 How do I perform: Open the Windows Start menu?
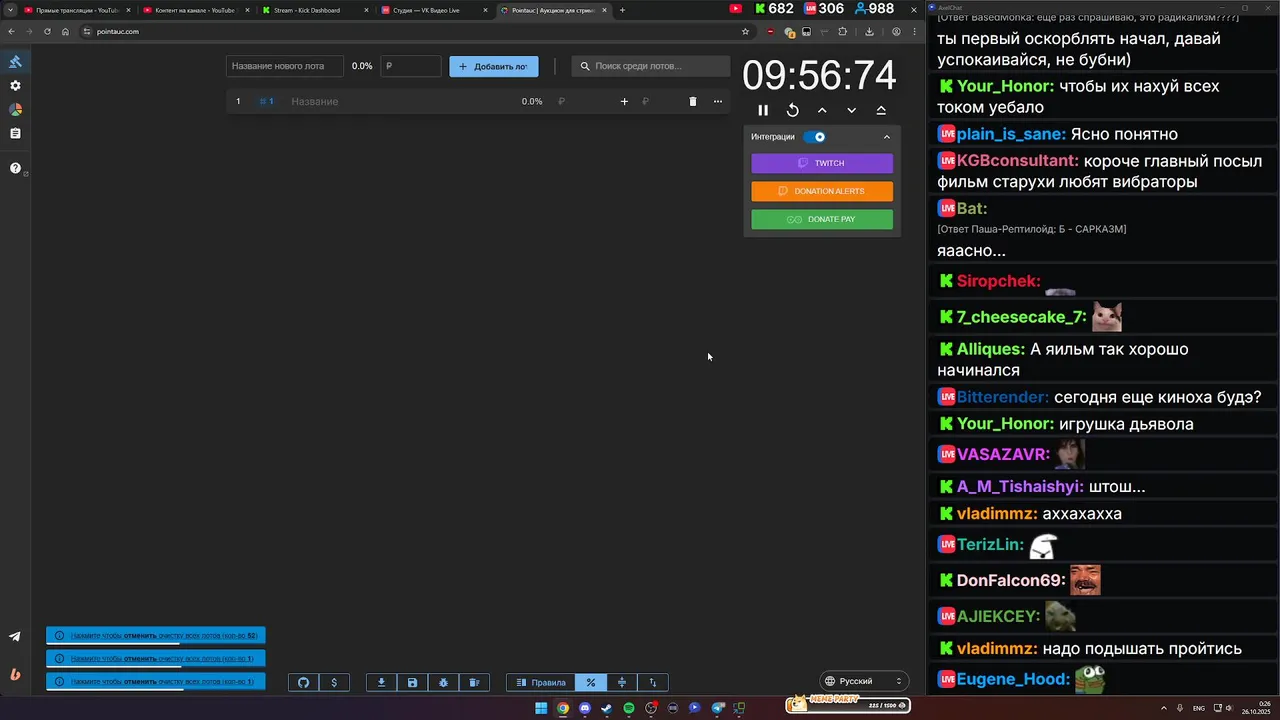pyautogui.click(x=541, y=708)
